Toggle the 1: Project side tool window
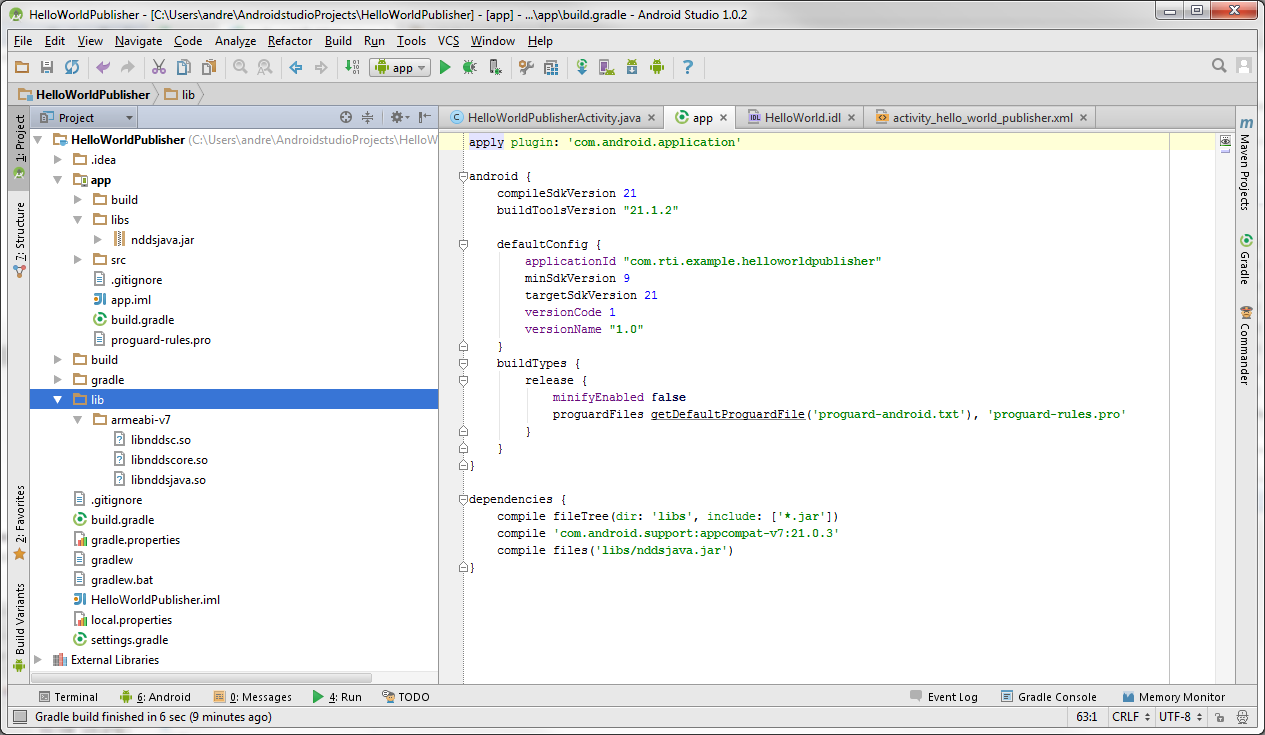Screen dimensions: 1265x735 pos(19,147)
